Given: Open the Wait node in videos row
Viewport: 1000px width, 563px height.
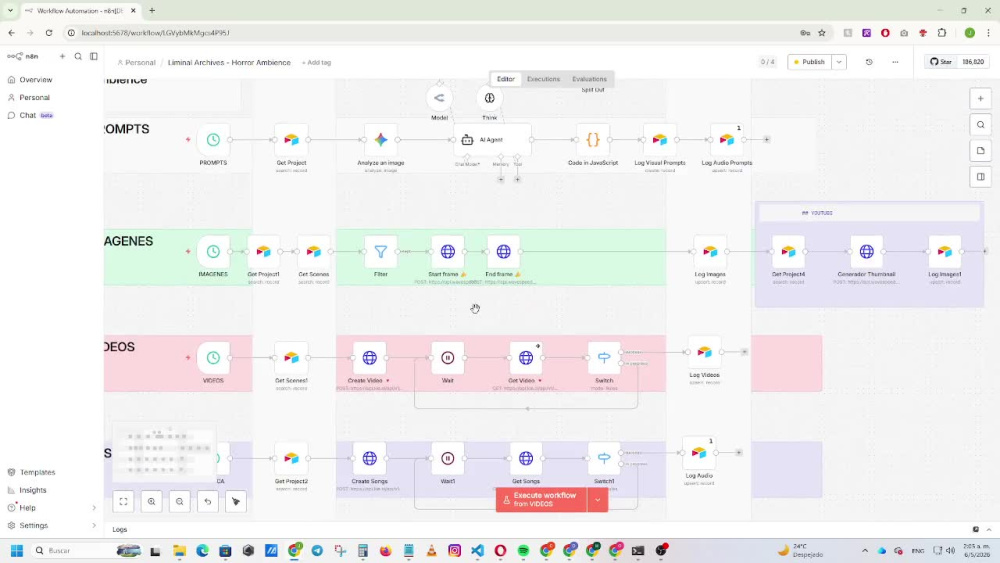Looking at the screenshot, I should pos(448,358).
